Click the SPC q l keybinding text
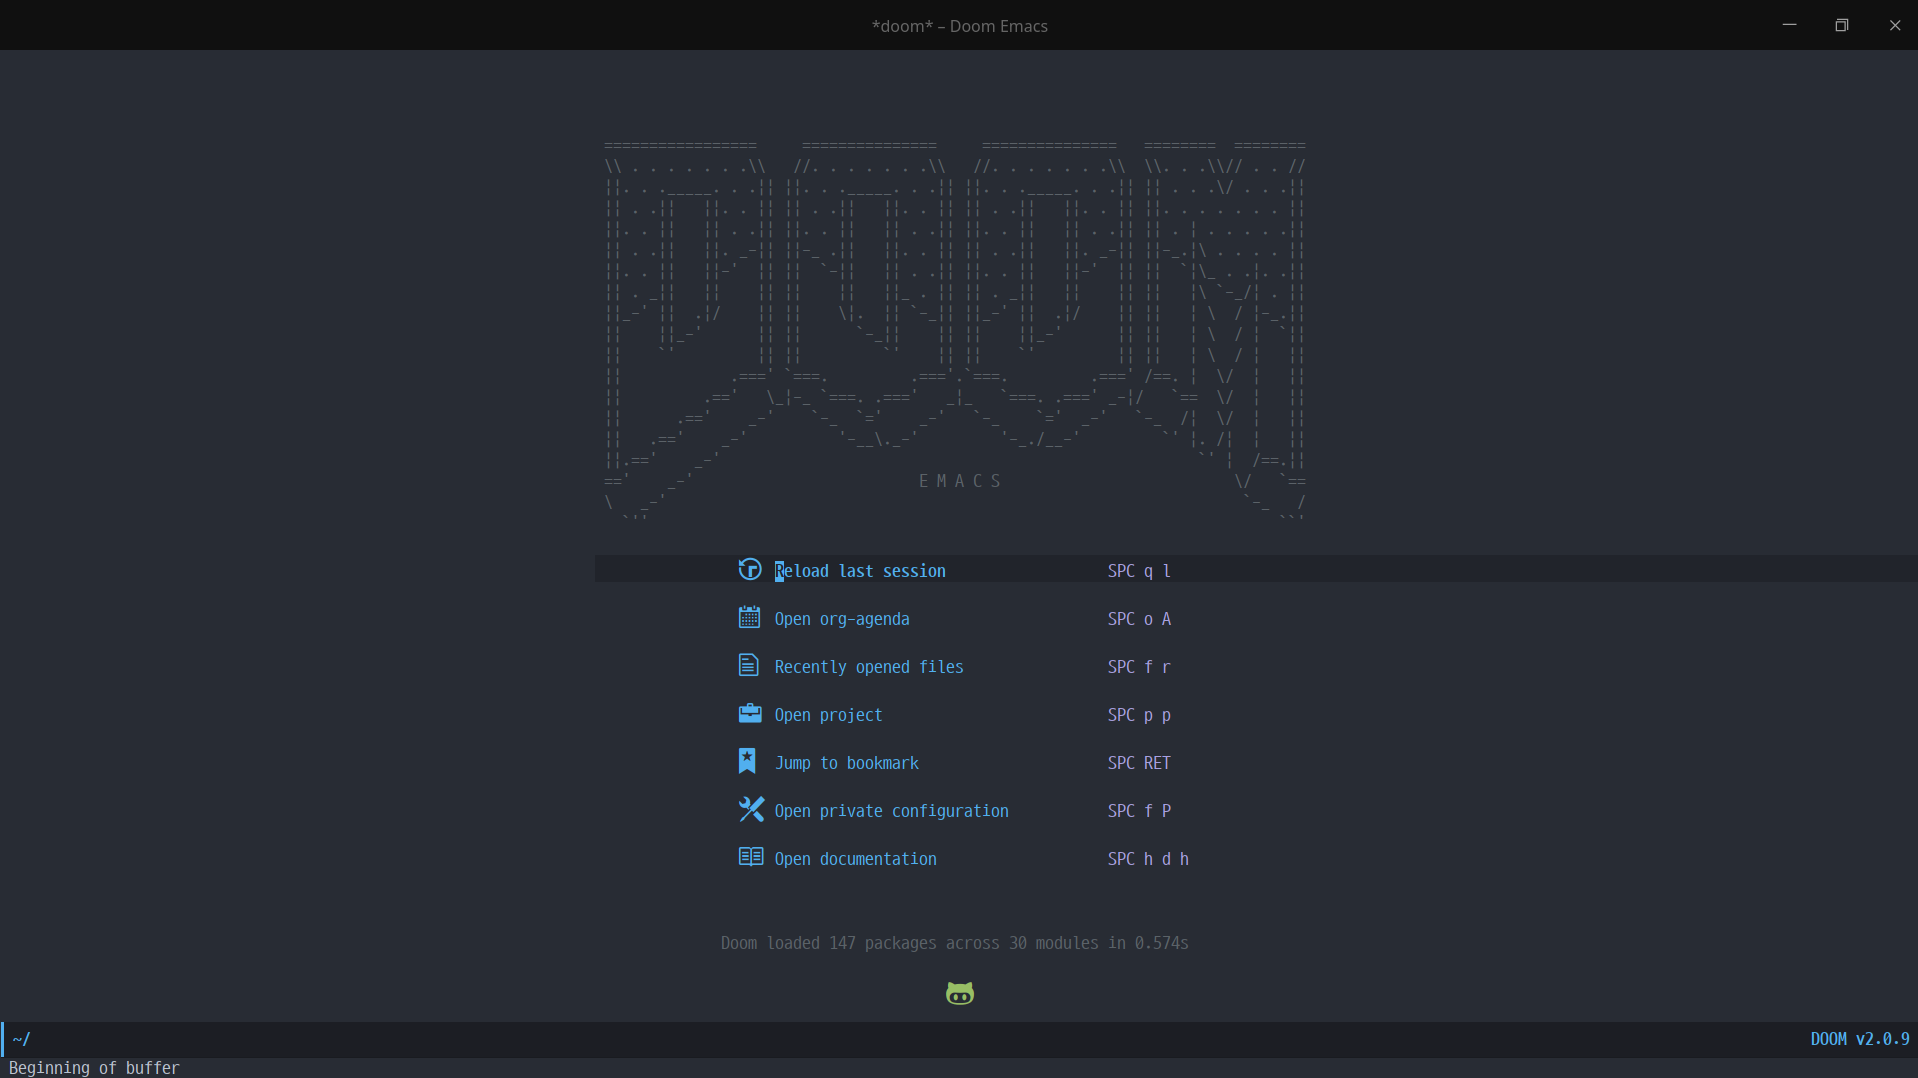The height and width of the screenshot is (1078, 1918). (1139, 571)
